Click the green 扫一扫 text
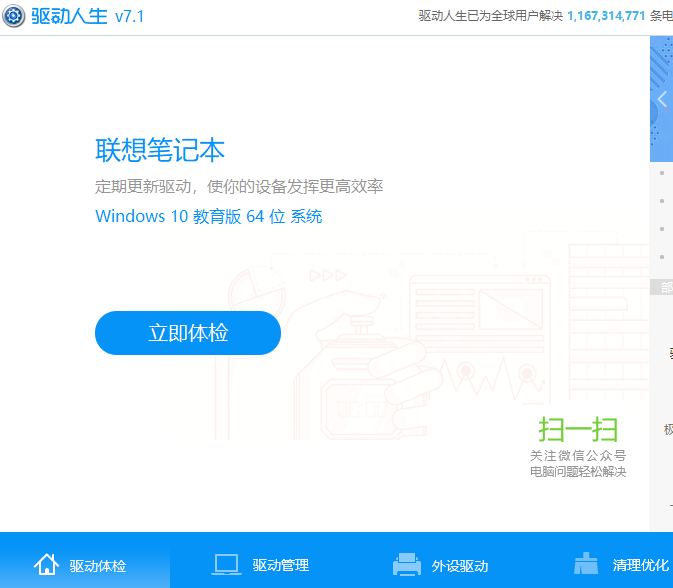Image resolution: width=673 pixels, height=588 pixels. pyautogui.click(x=578, y=429)
